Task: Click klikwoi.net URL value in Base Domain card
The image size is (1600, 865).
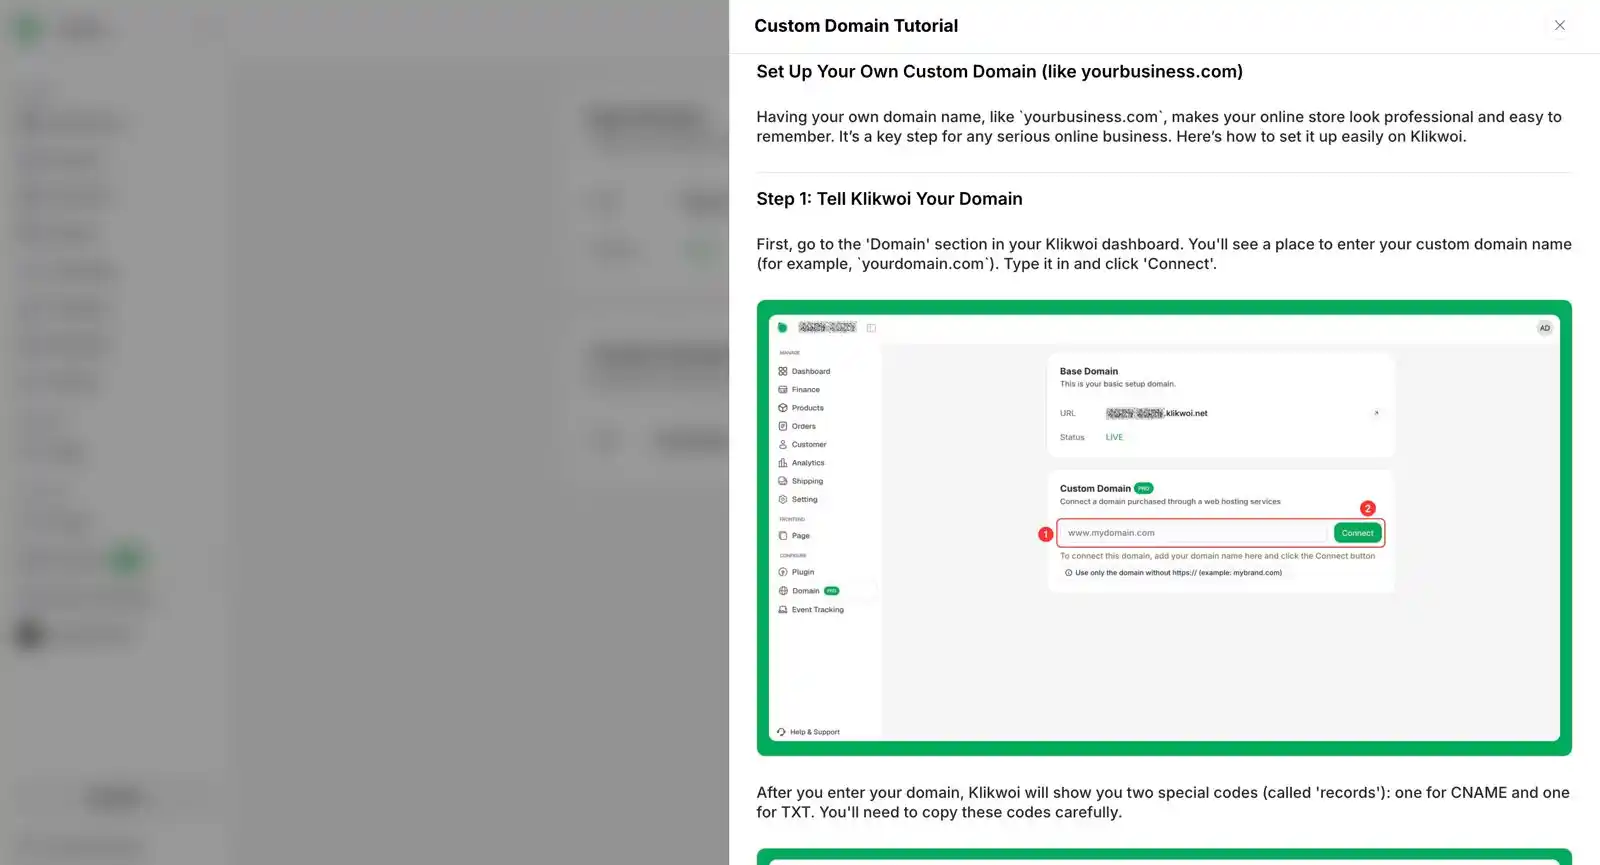Action: pos(1156,413)
